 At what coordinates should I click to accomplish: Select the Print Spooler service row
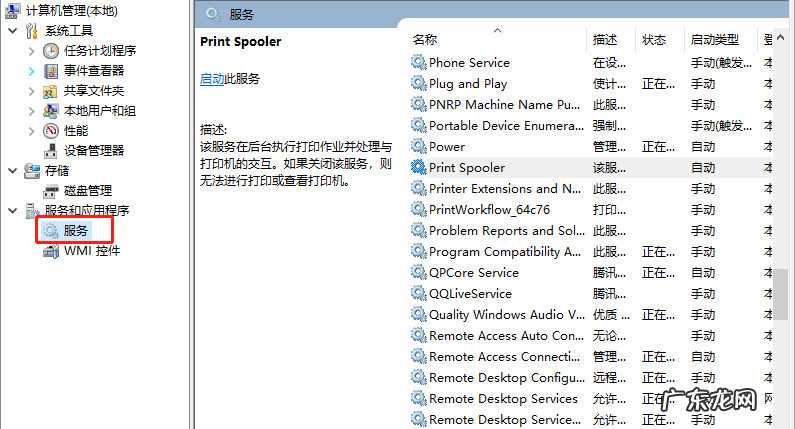591,167
